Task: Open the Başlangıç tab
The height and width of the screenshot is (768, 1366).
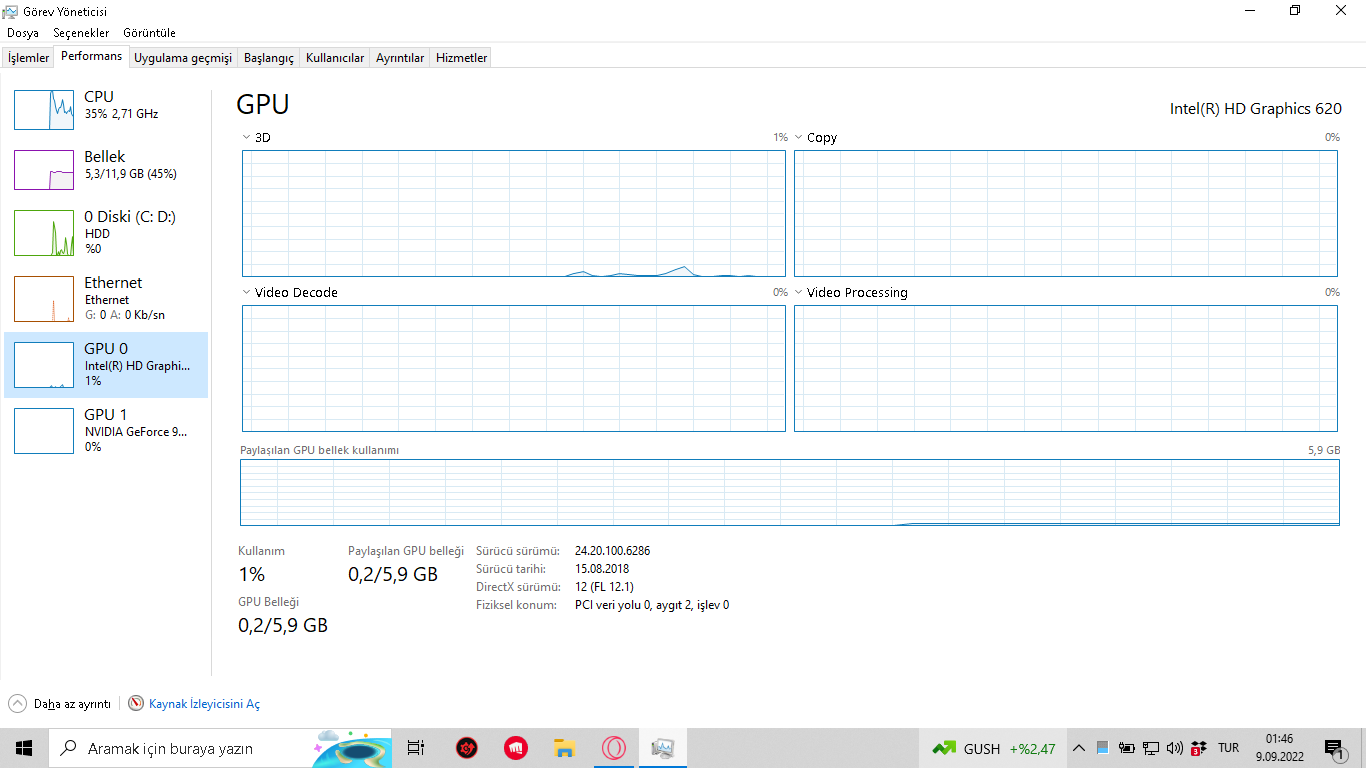Action: [269, 58]
